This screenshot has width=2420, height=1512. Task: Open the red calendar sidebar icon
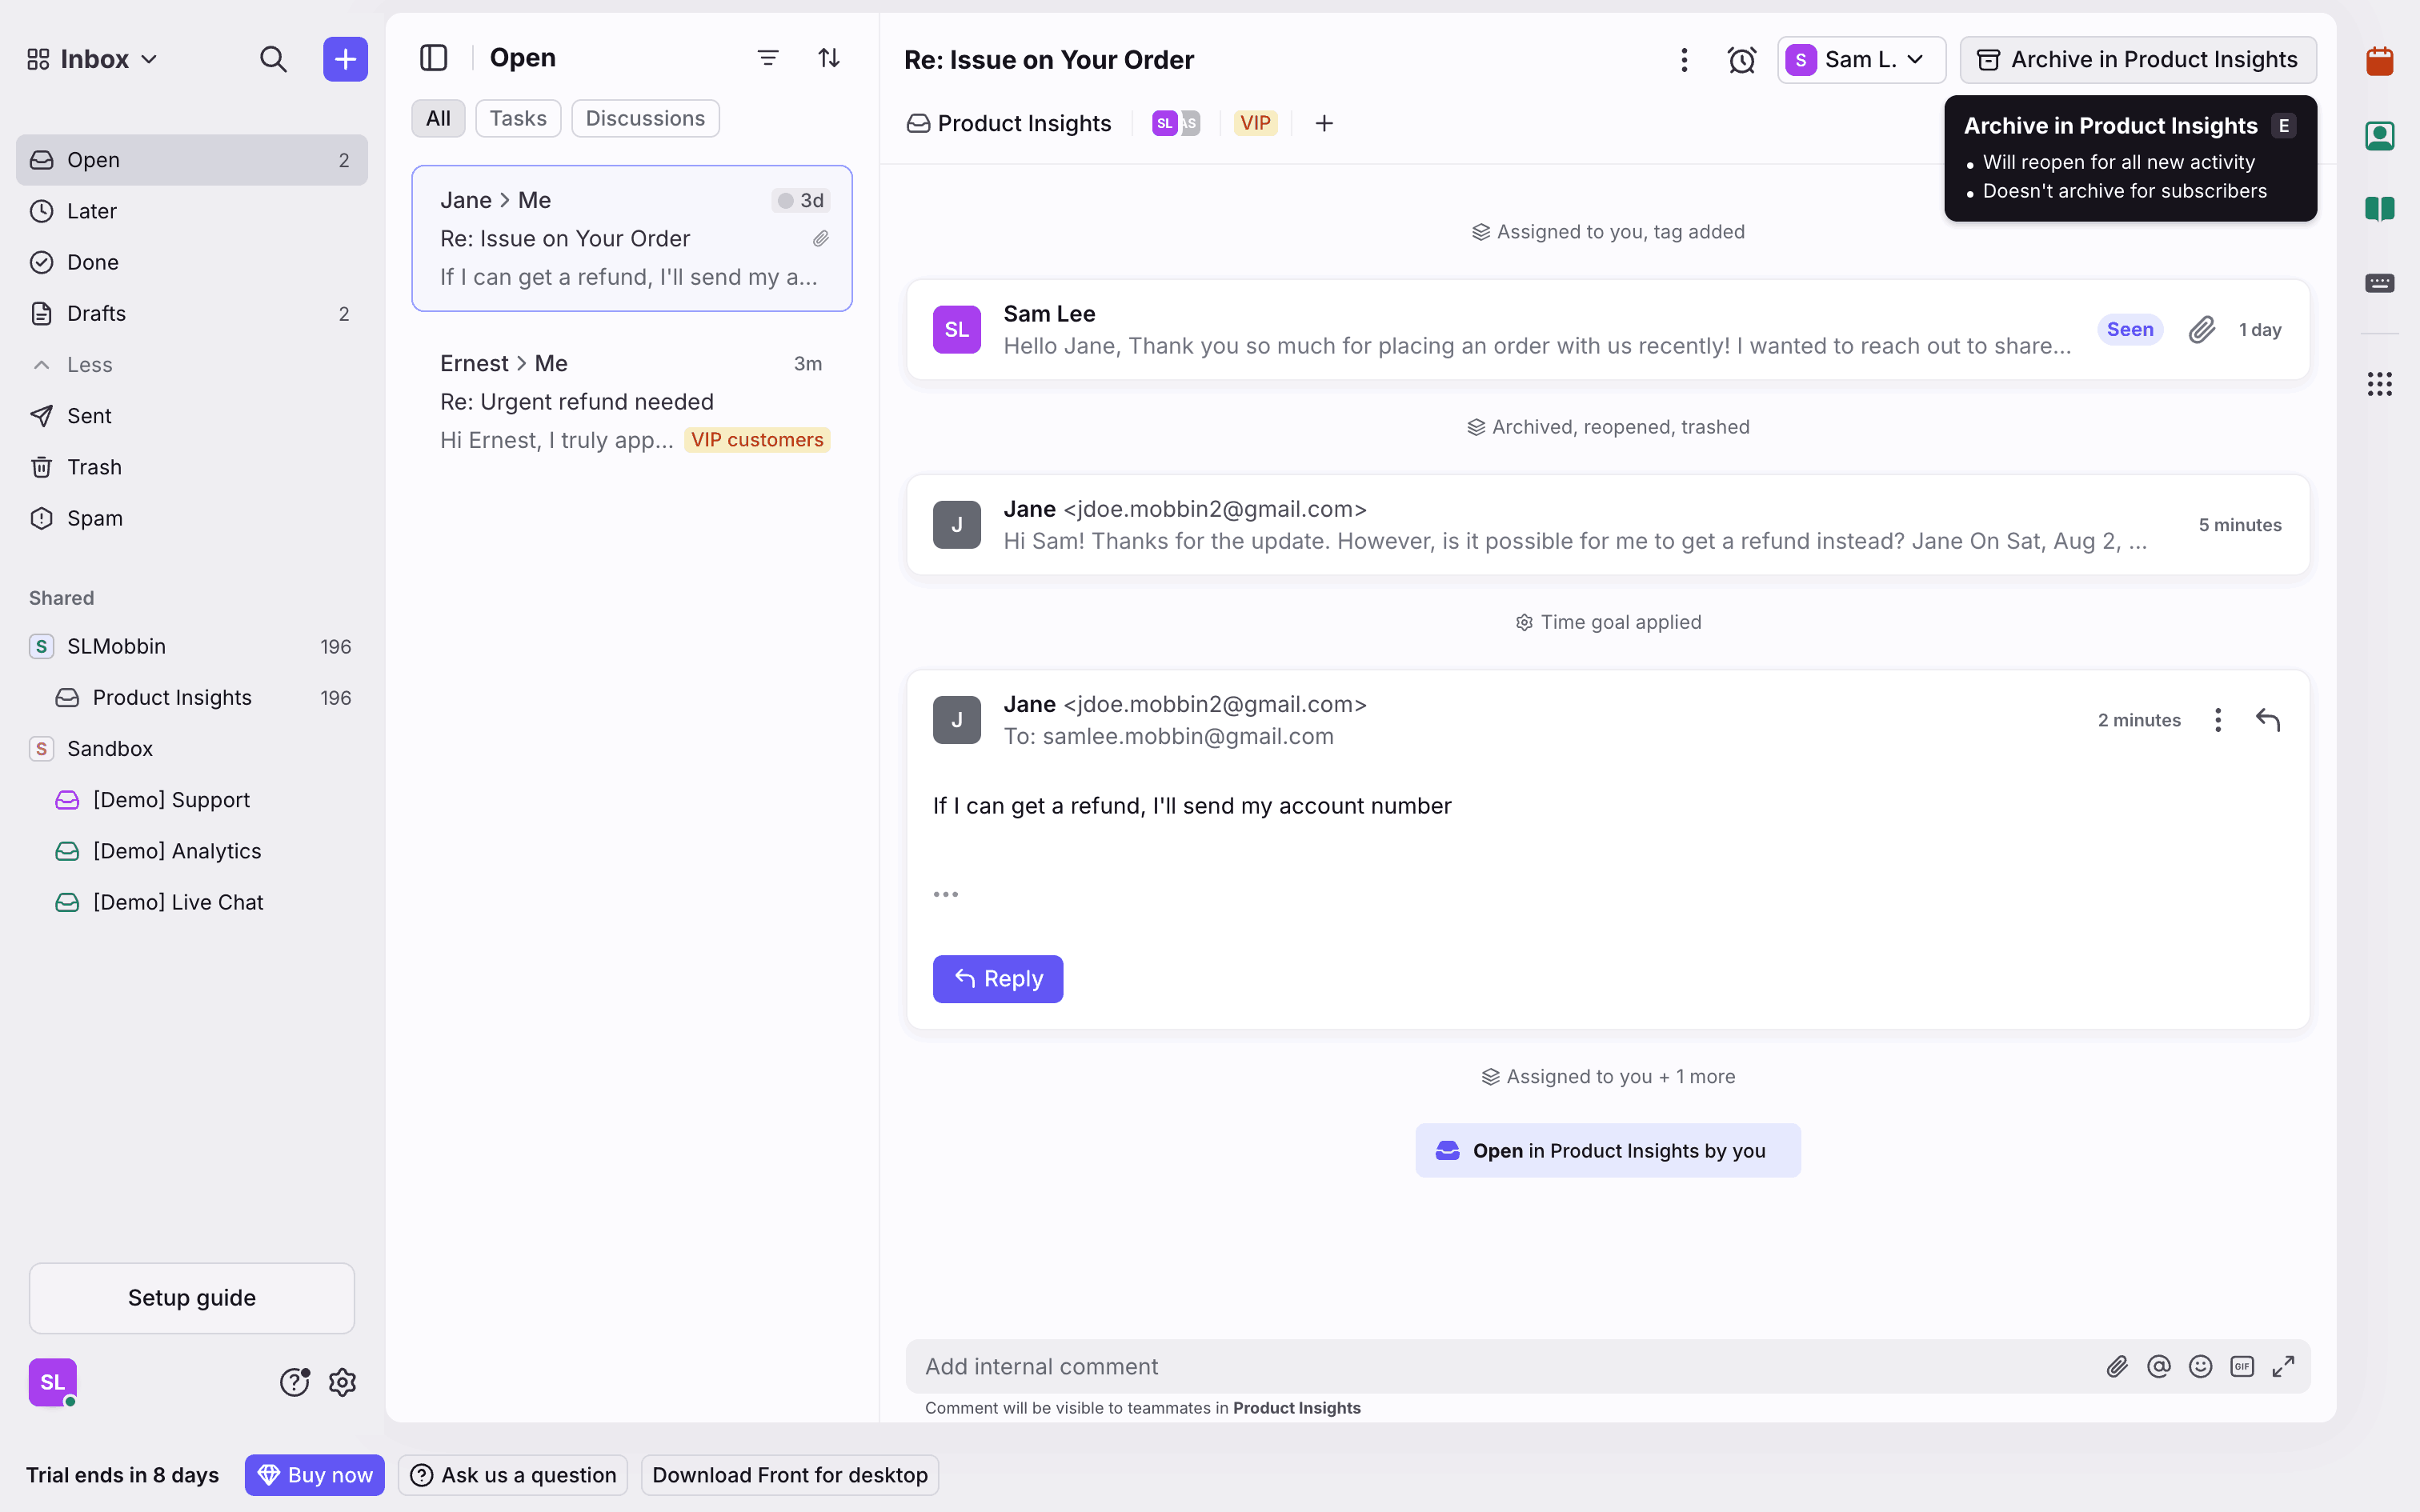tap(2379, 61)
